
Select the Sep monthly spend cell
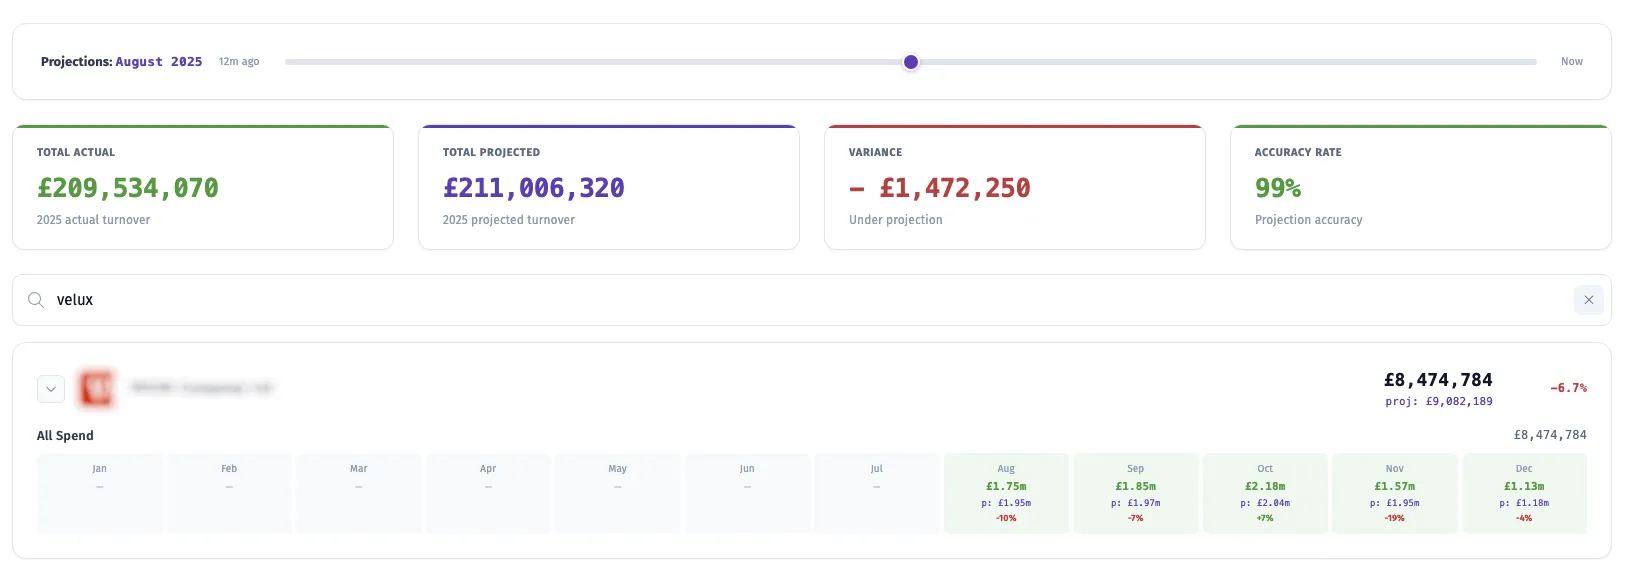tap(1135, 493)
